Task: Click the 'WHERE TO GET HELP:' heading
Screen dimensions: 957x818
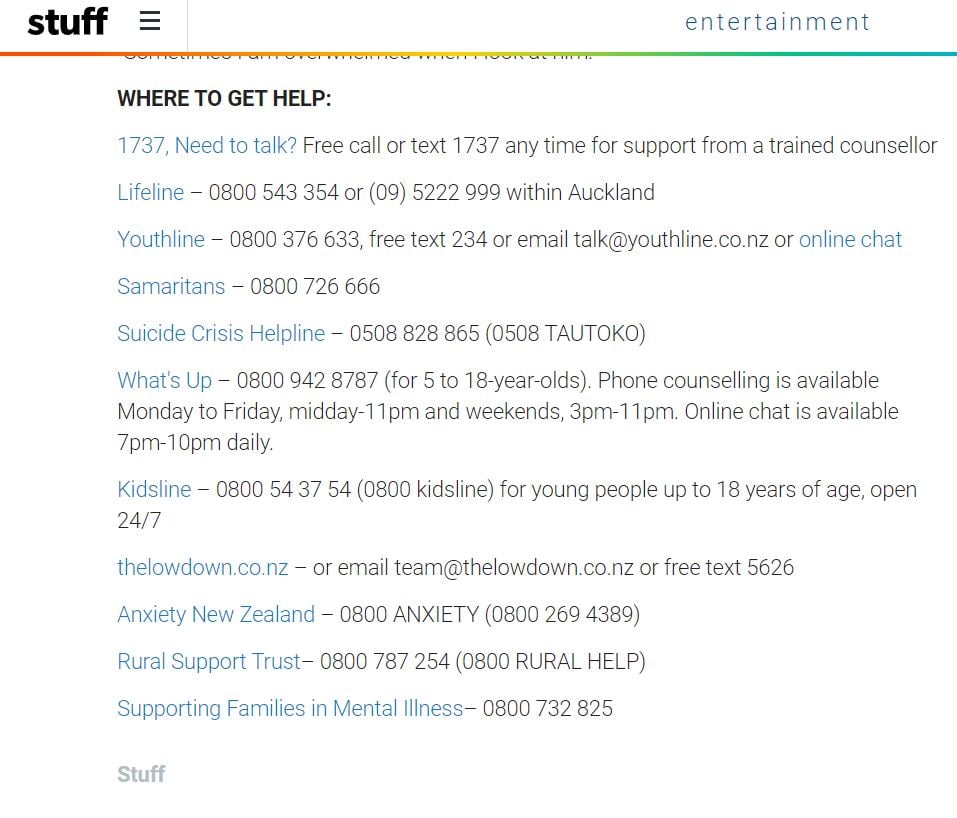Action: (224, 98)
